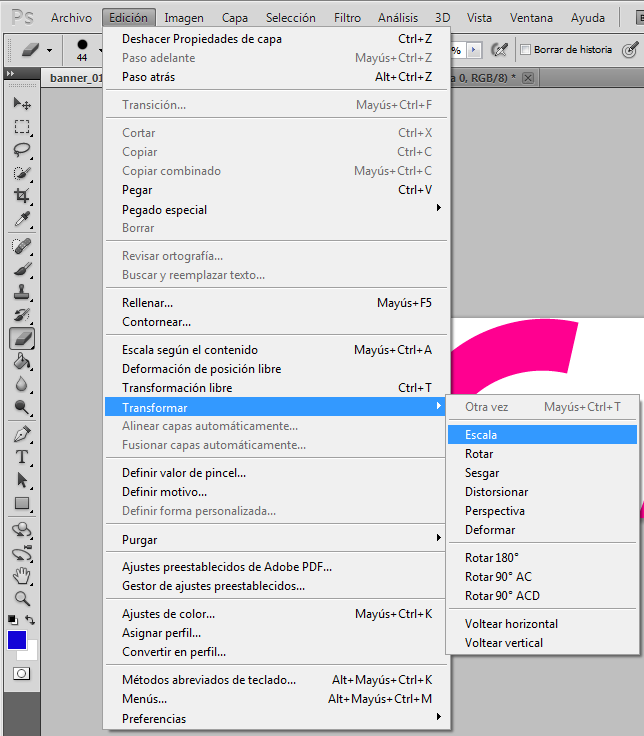644x736 pixels.
Task: Choose Escala in Transformar submenu
Action: [542, 434]
